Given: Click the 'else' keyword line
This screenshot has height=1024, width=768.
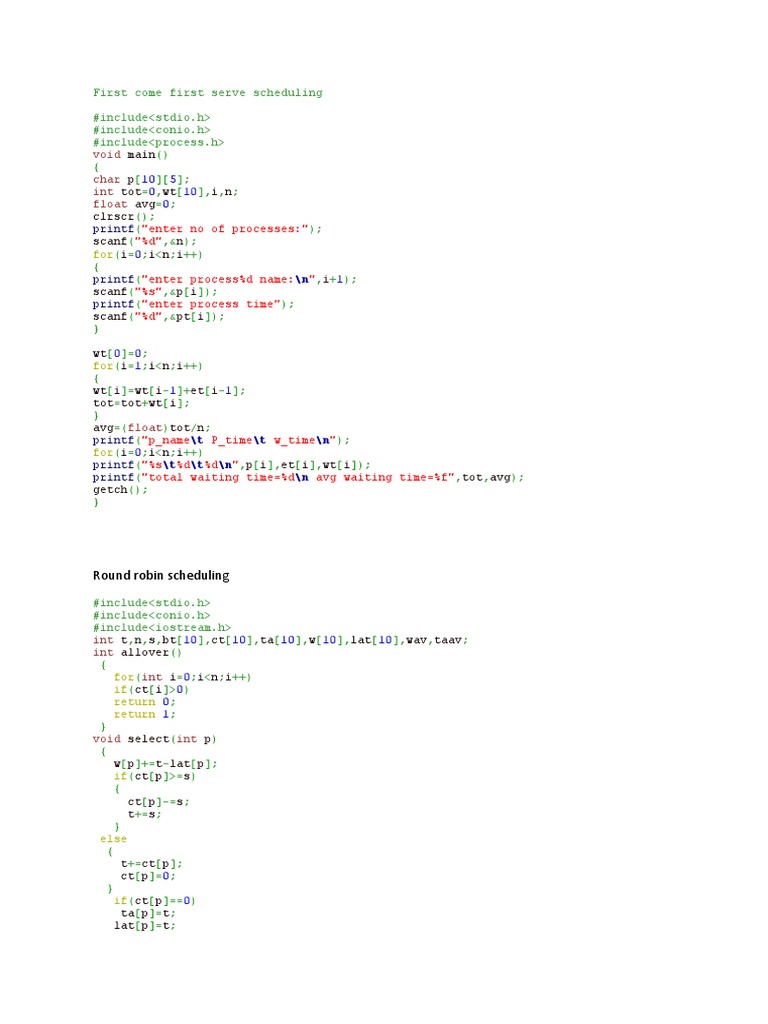Looking at the screenshot, I should [114, 839].
